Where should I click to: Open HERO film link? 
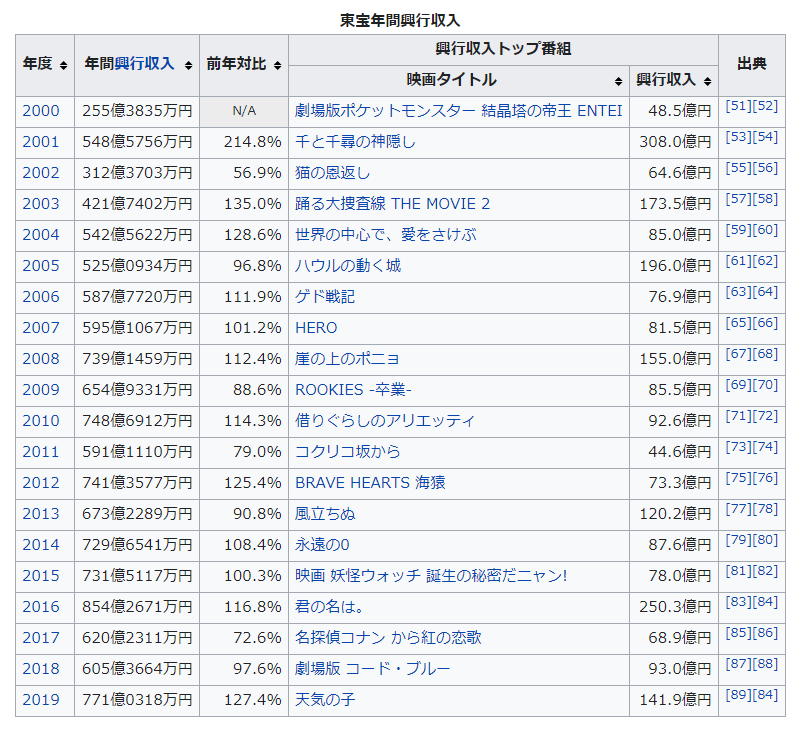pos(316,328)
